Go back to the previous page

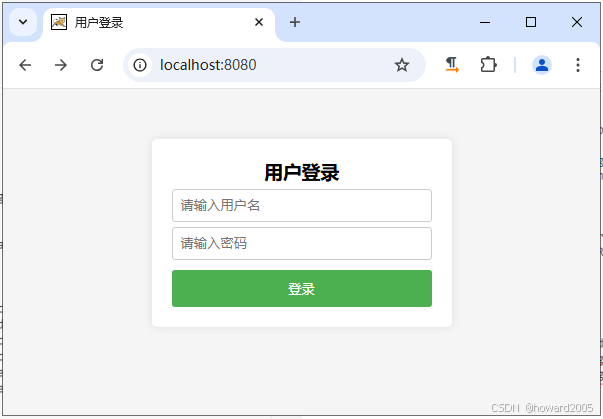(25, 65)
